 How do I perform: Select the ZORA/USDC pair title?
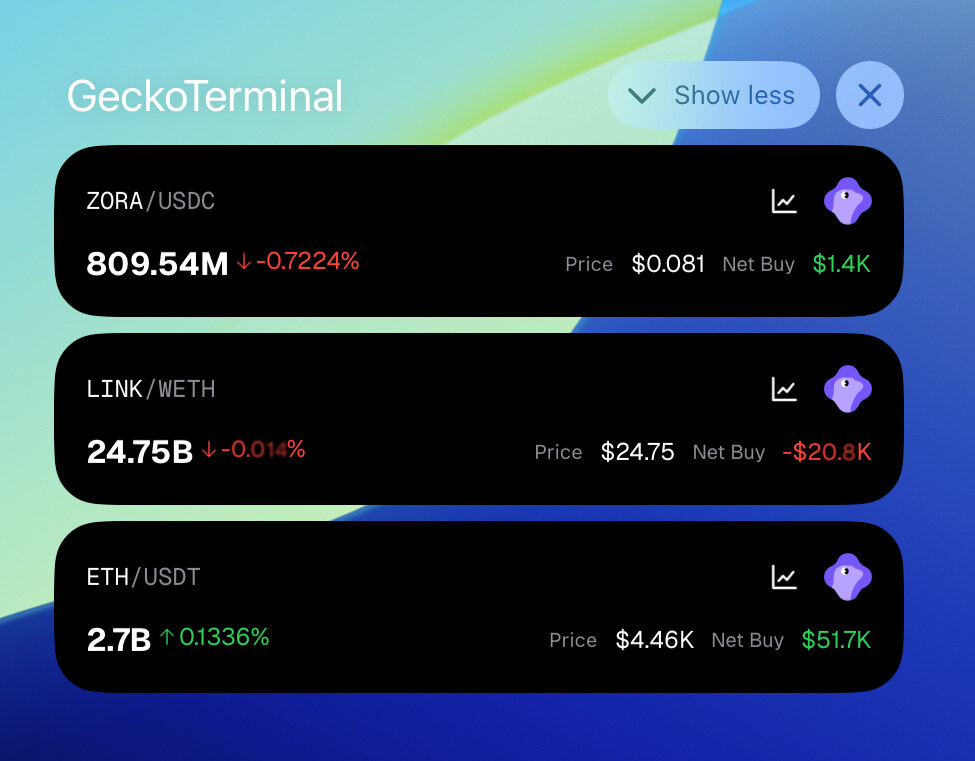[150, 201]
